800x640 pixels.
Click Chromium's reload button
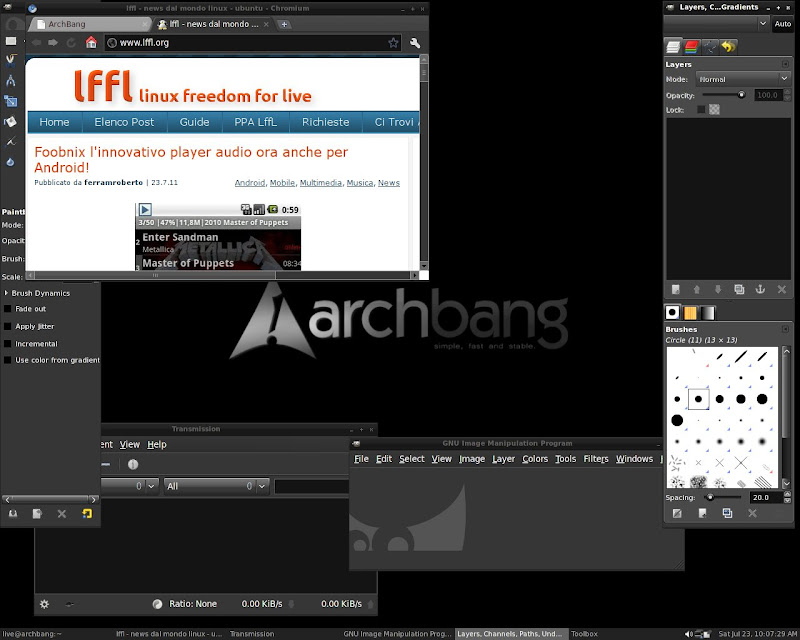click(x=71, y=42)
